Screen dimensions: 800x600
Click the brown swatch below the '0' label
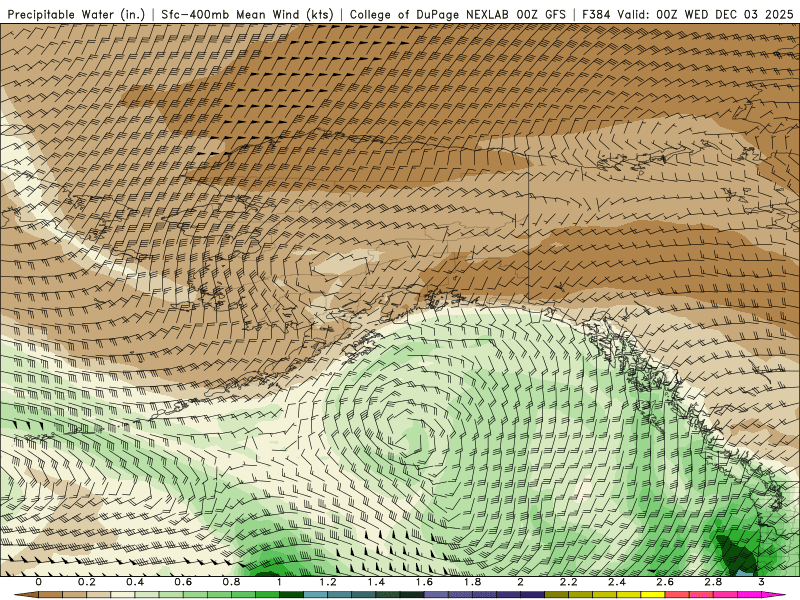(x=51, y=595)
